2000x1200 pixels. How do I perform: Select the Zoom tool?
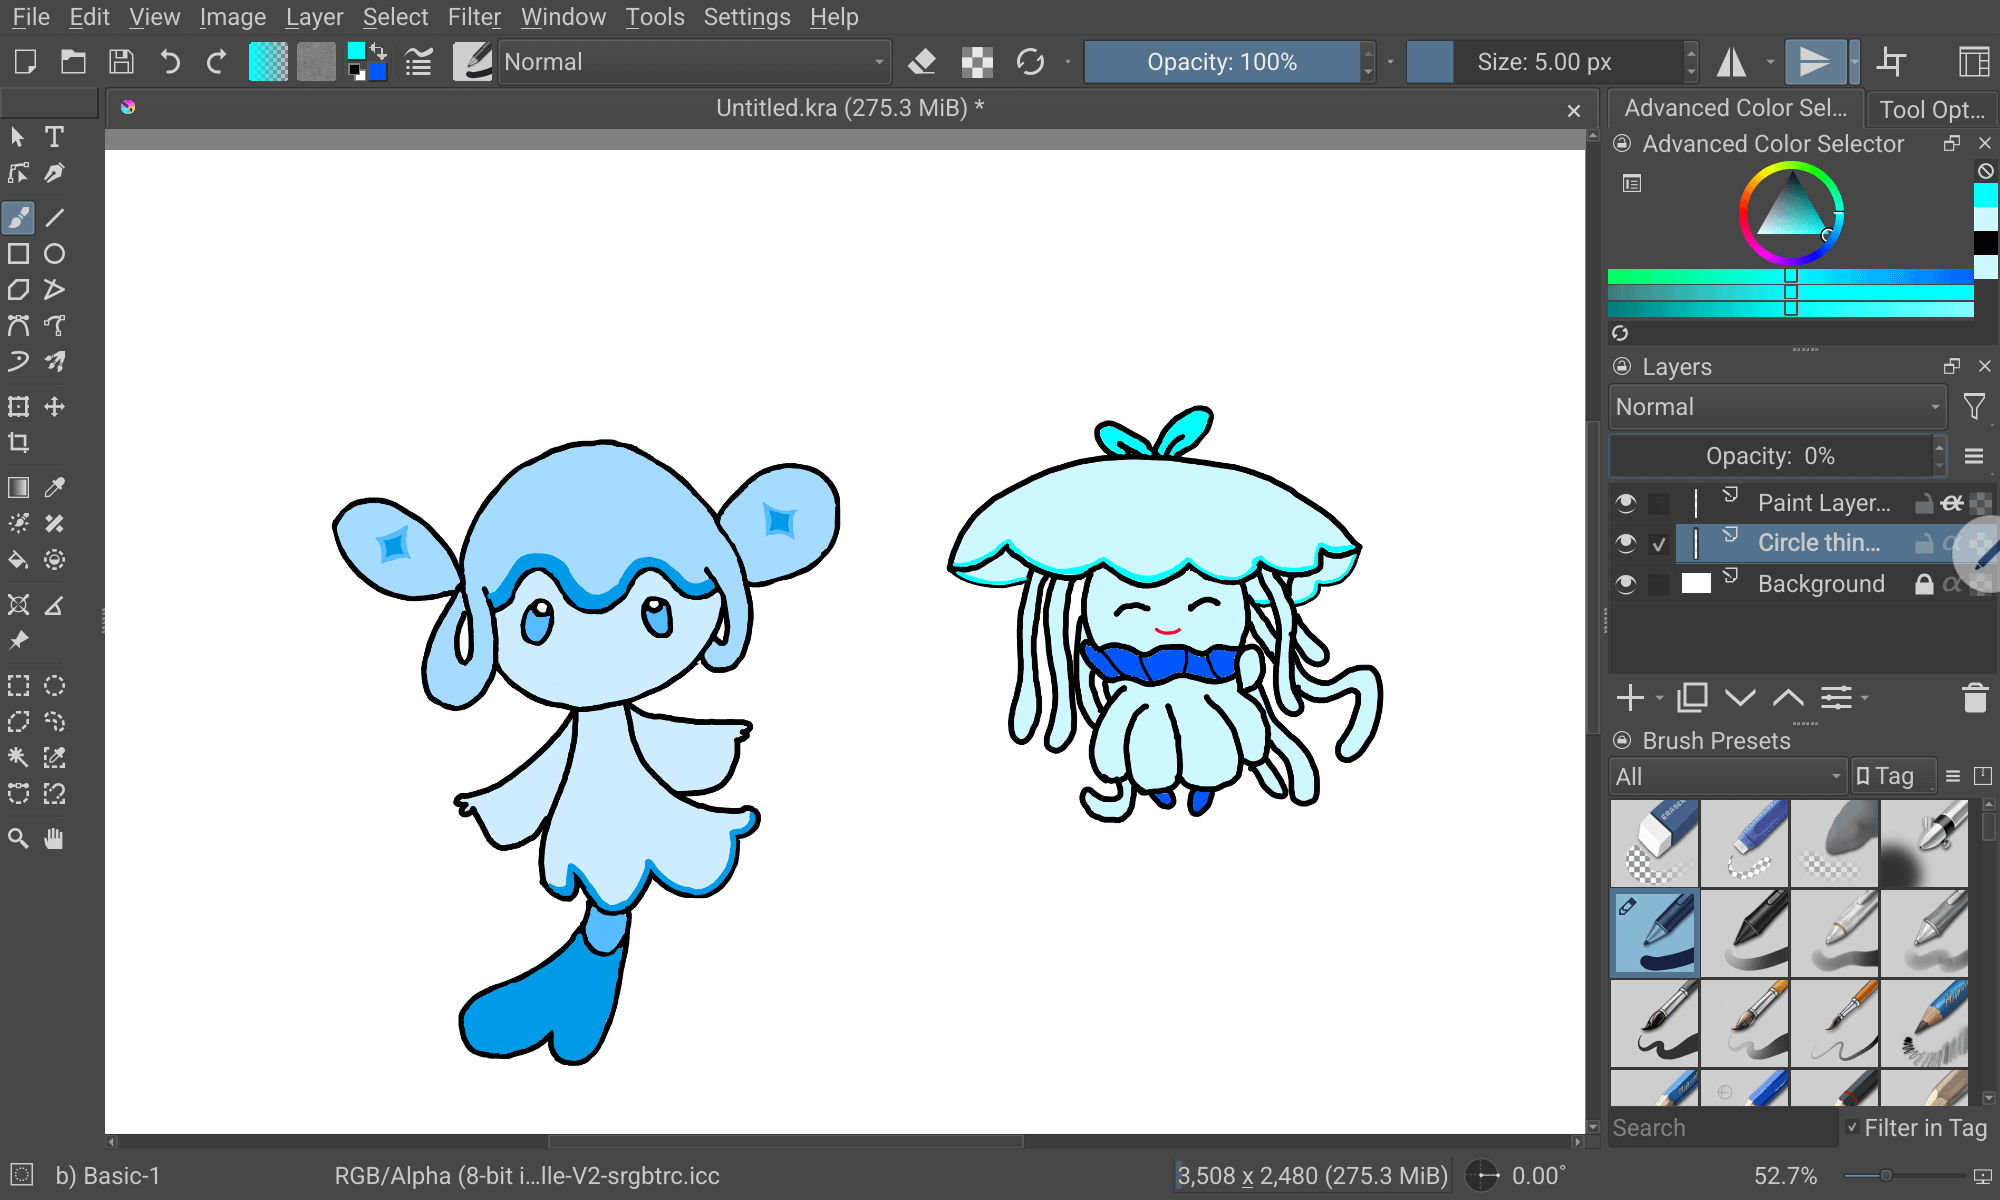coord(18,839)
